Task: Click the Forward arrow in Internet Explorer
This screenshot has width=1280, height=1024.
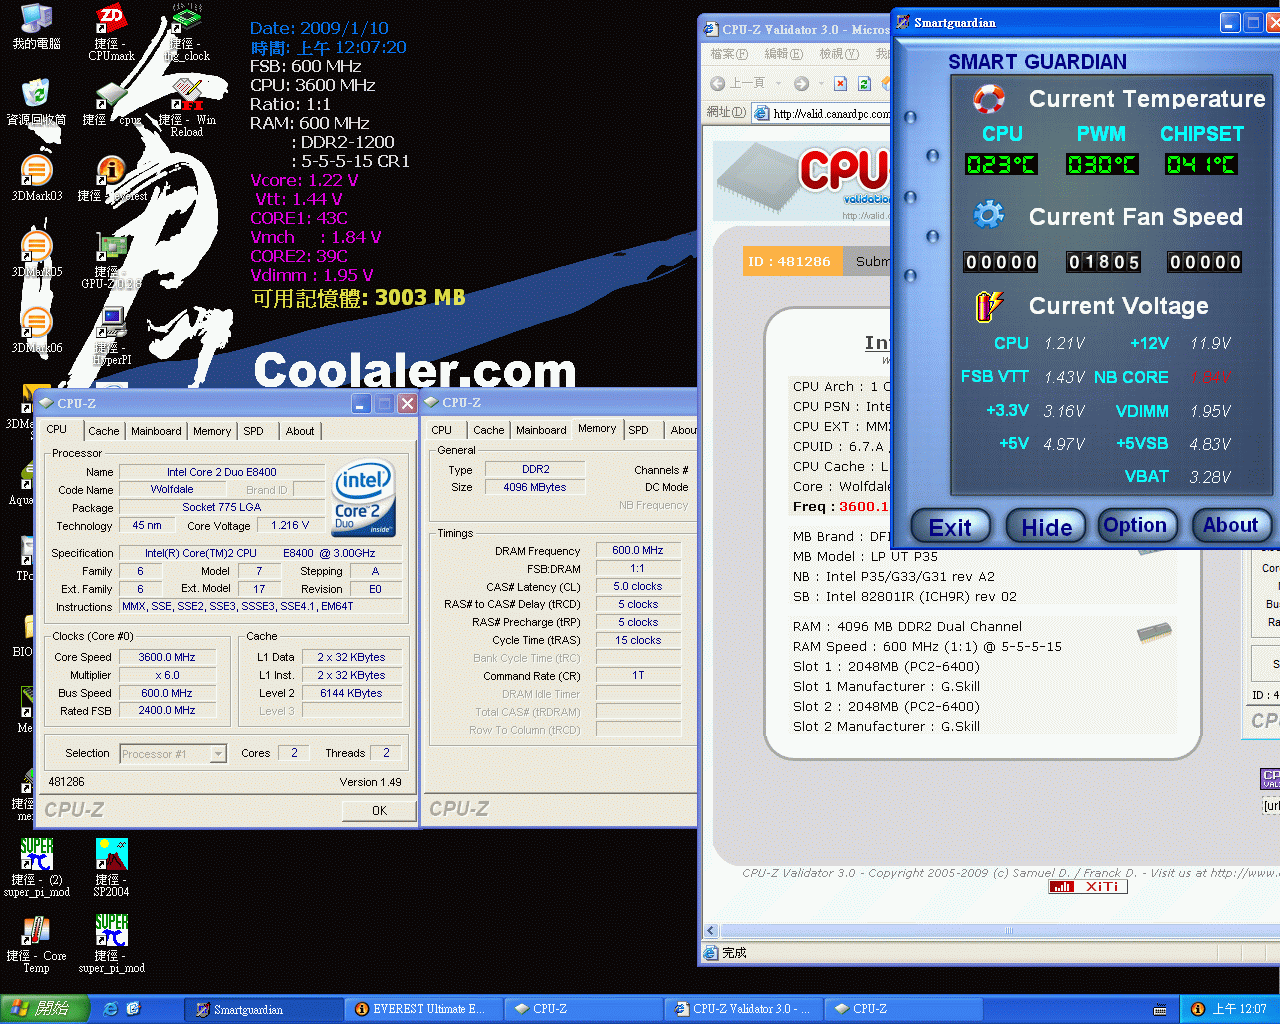Action: [801, 83]
